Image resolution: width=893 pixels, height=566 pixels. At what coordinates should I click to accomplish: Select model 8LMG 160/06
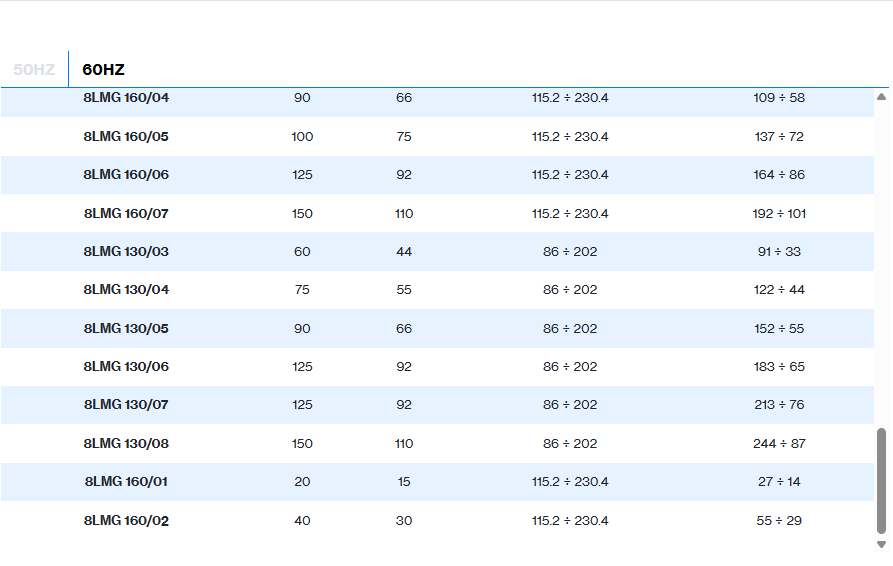pos(126,175)
